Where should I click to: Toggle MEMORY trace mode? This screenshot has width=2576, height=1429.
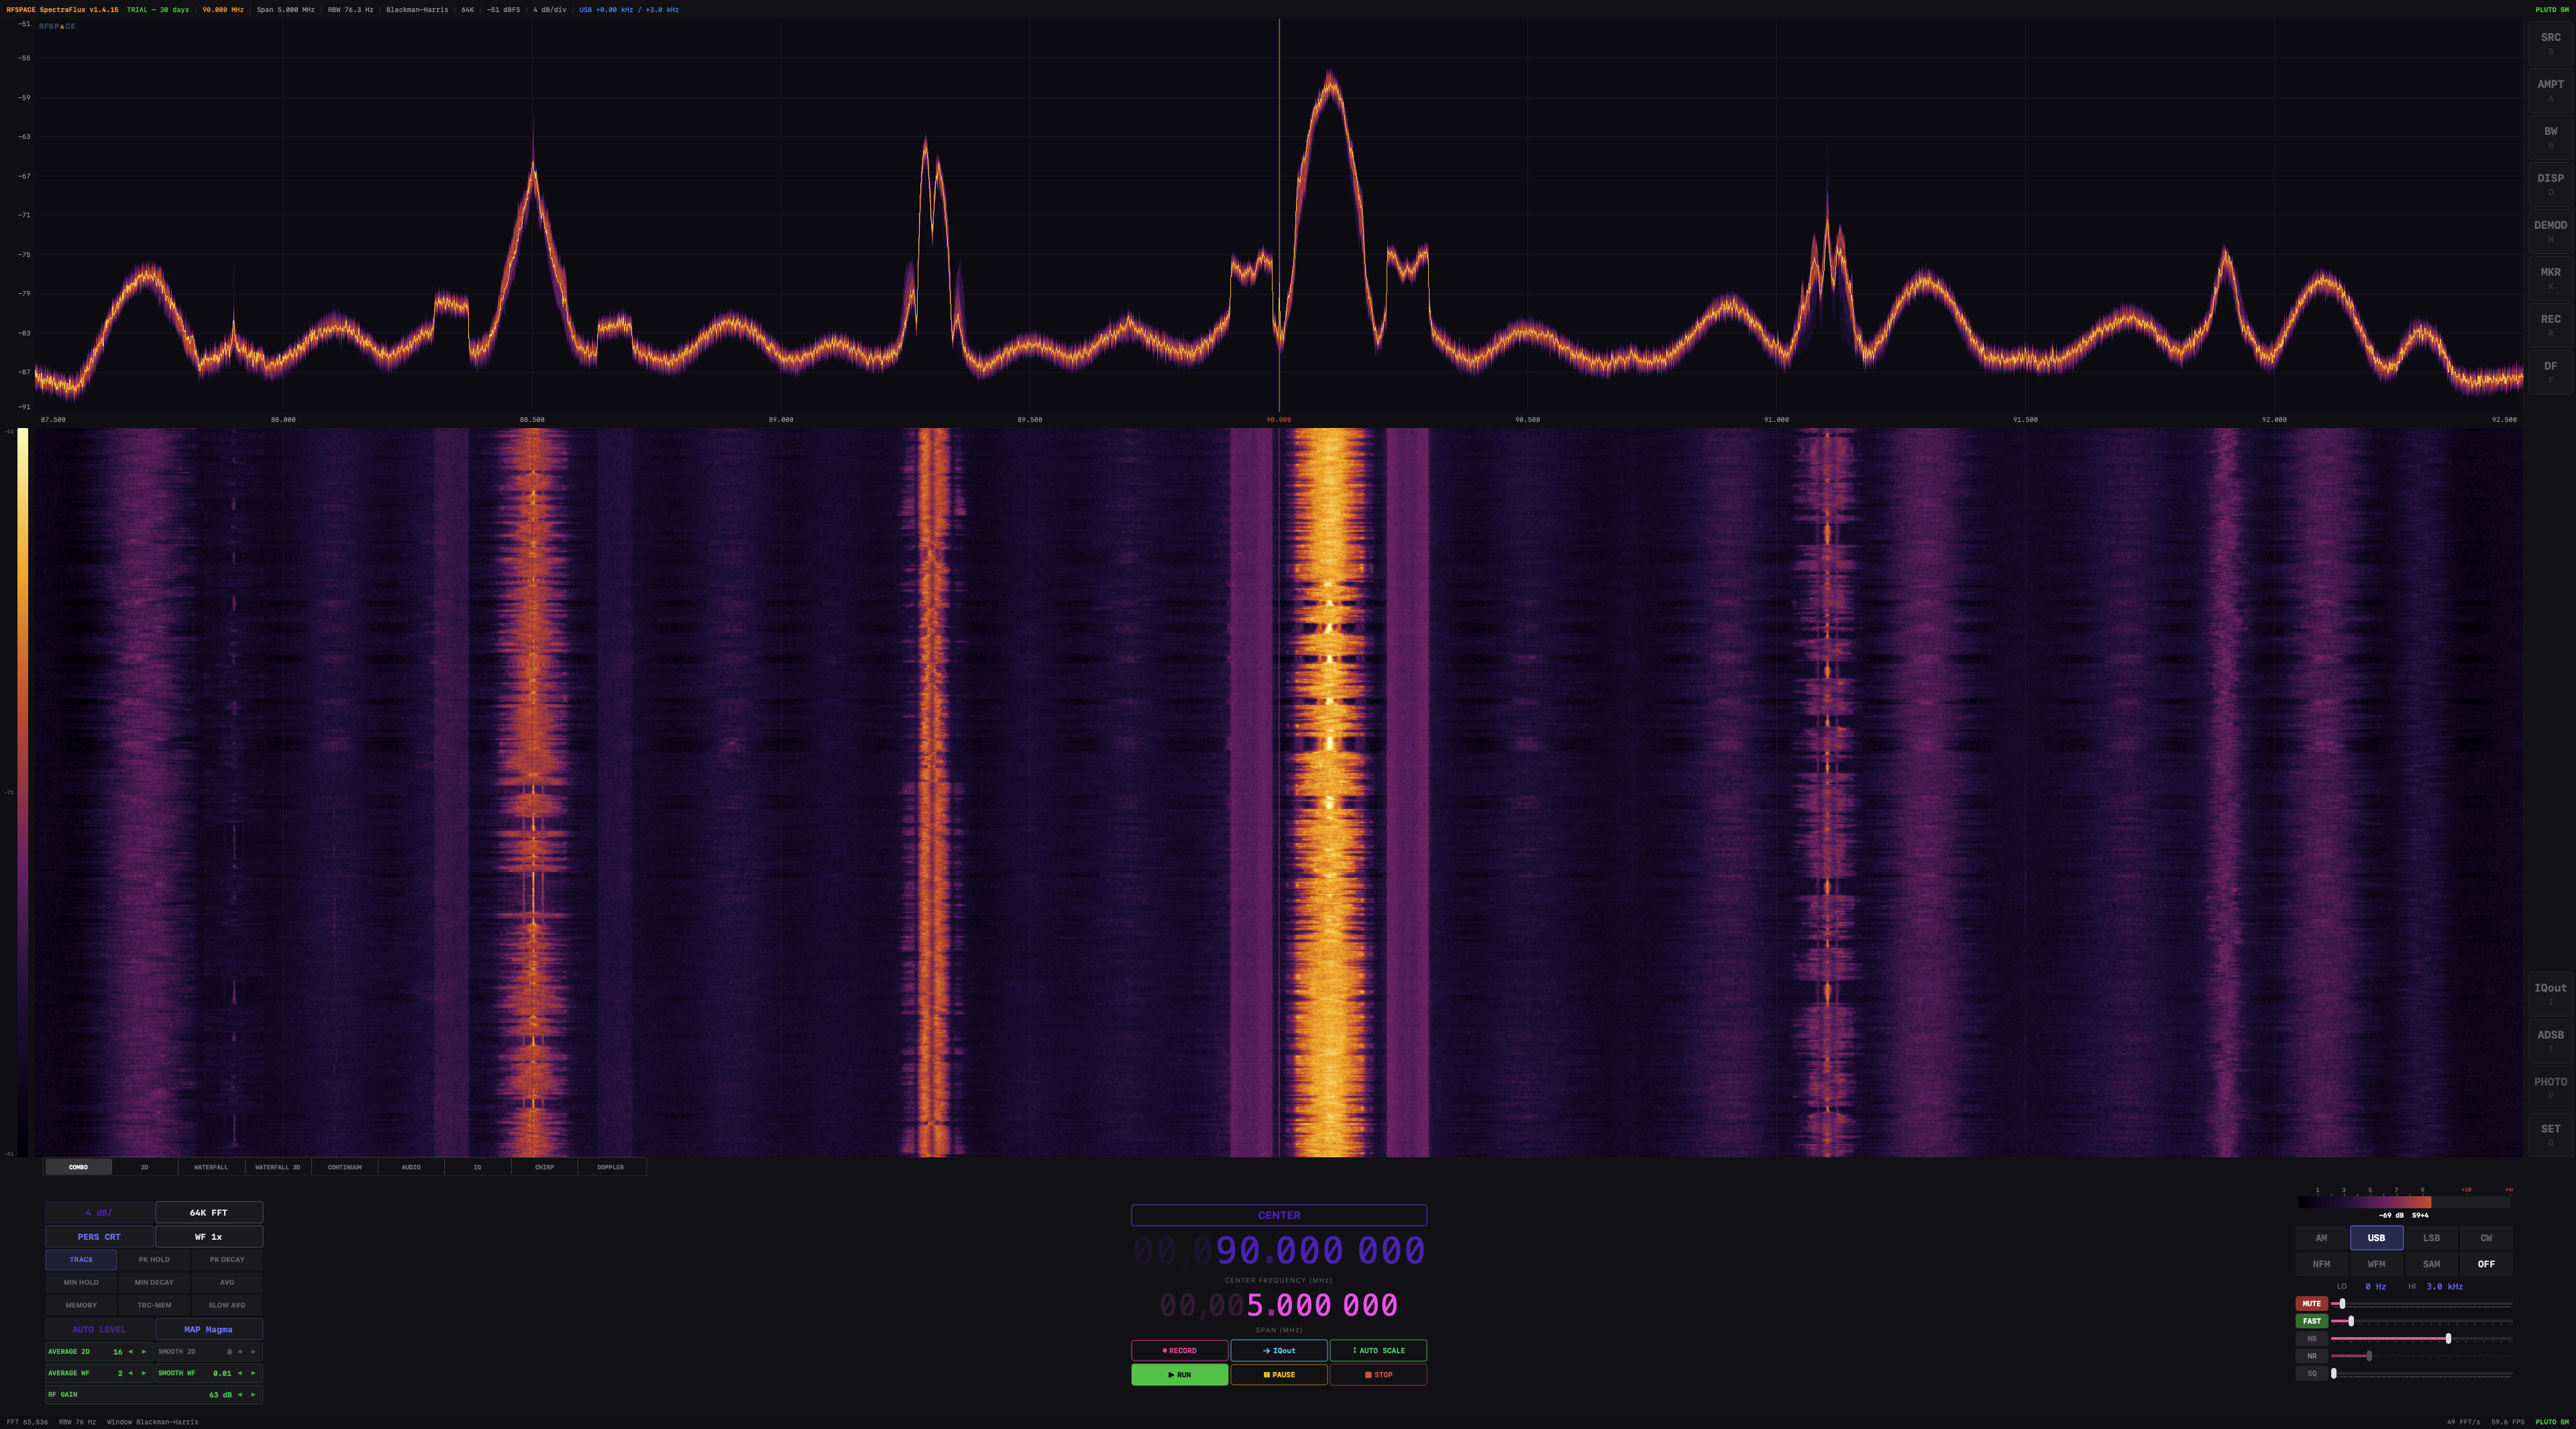81,1305
